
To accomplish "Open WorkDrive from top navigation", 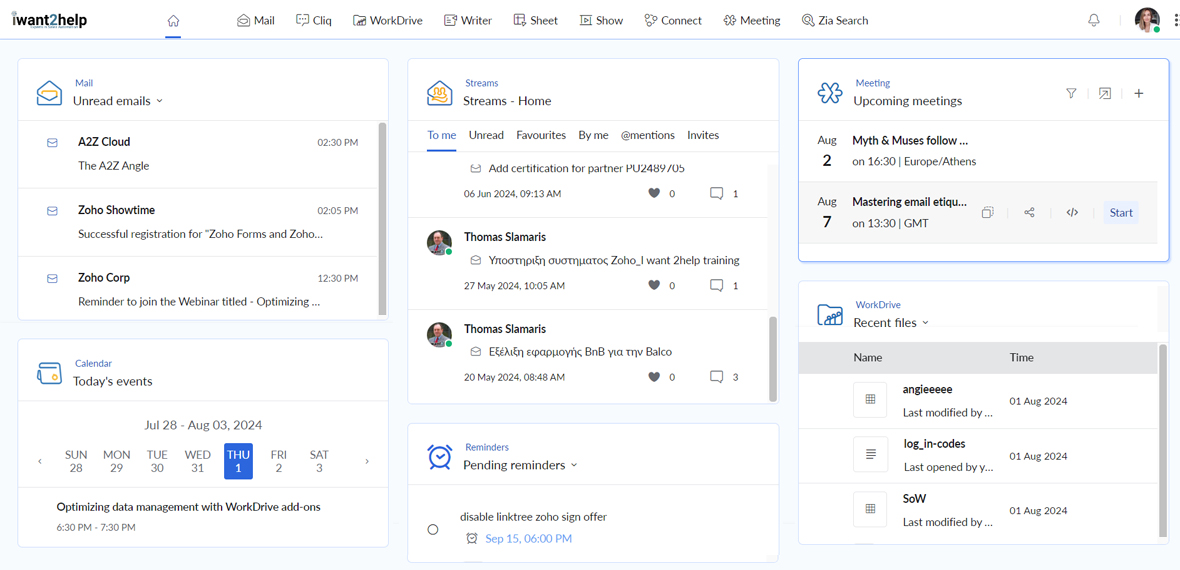I will coord(388,20).
